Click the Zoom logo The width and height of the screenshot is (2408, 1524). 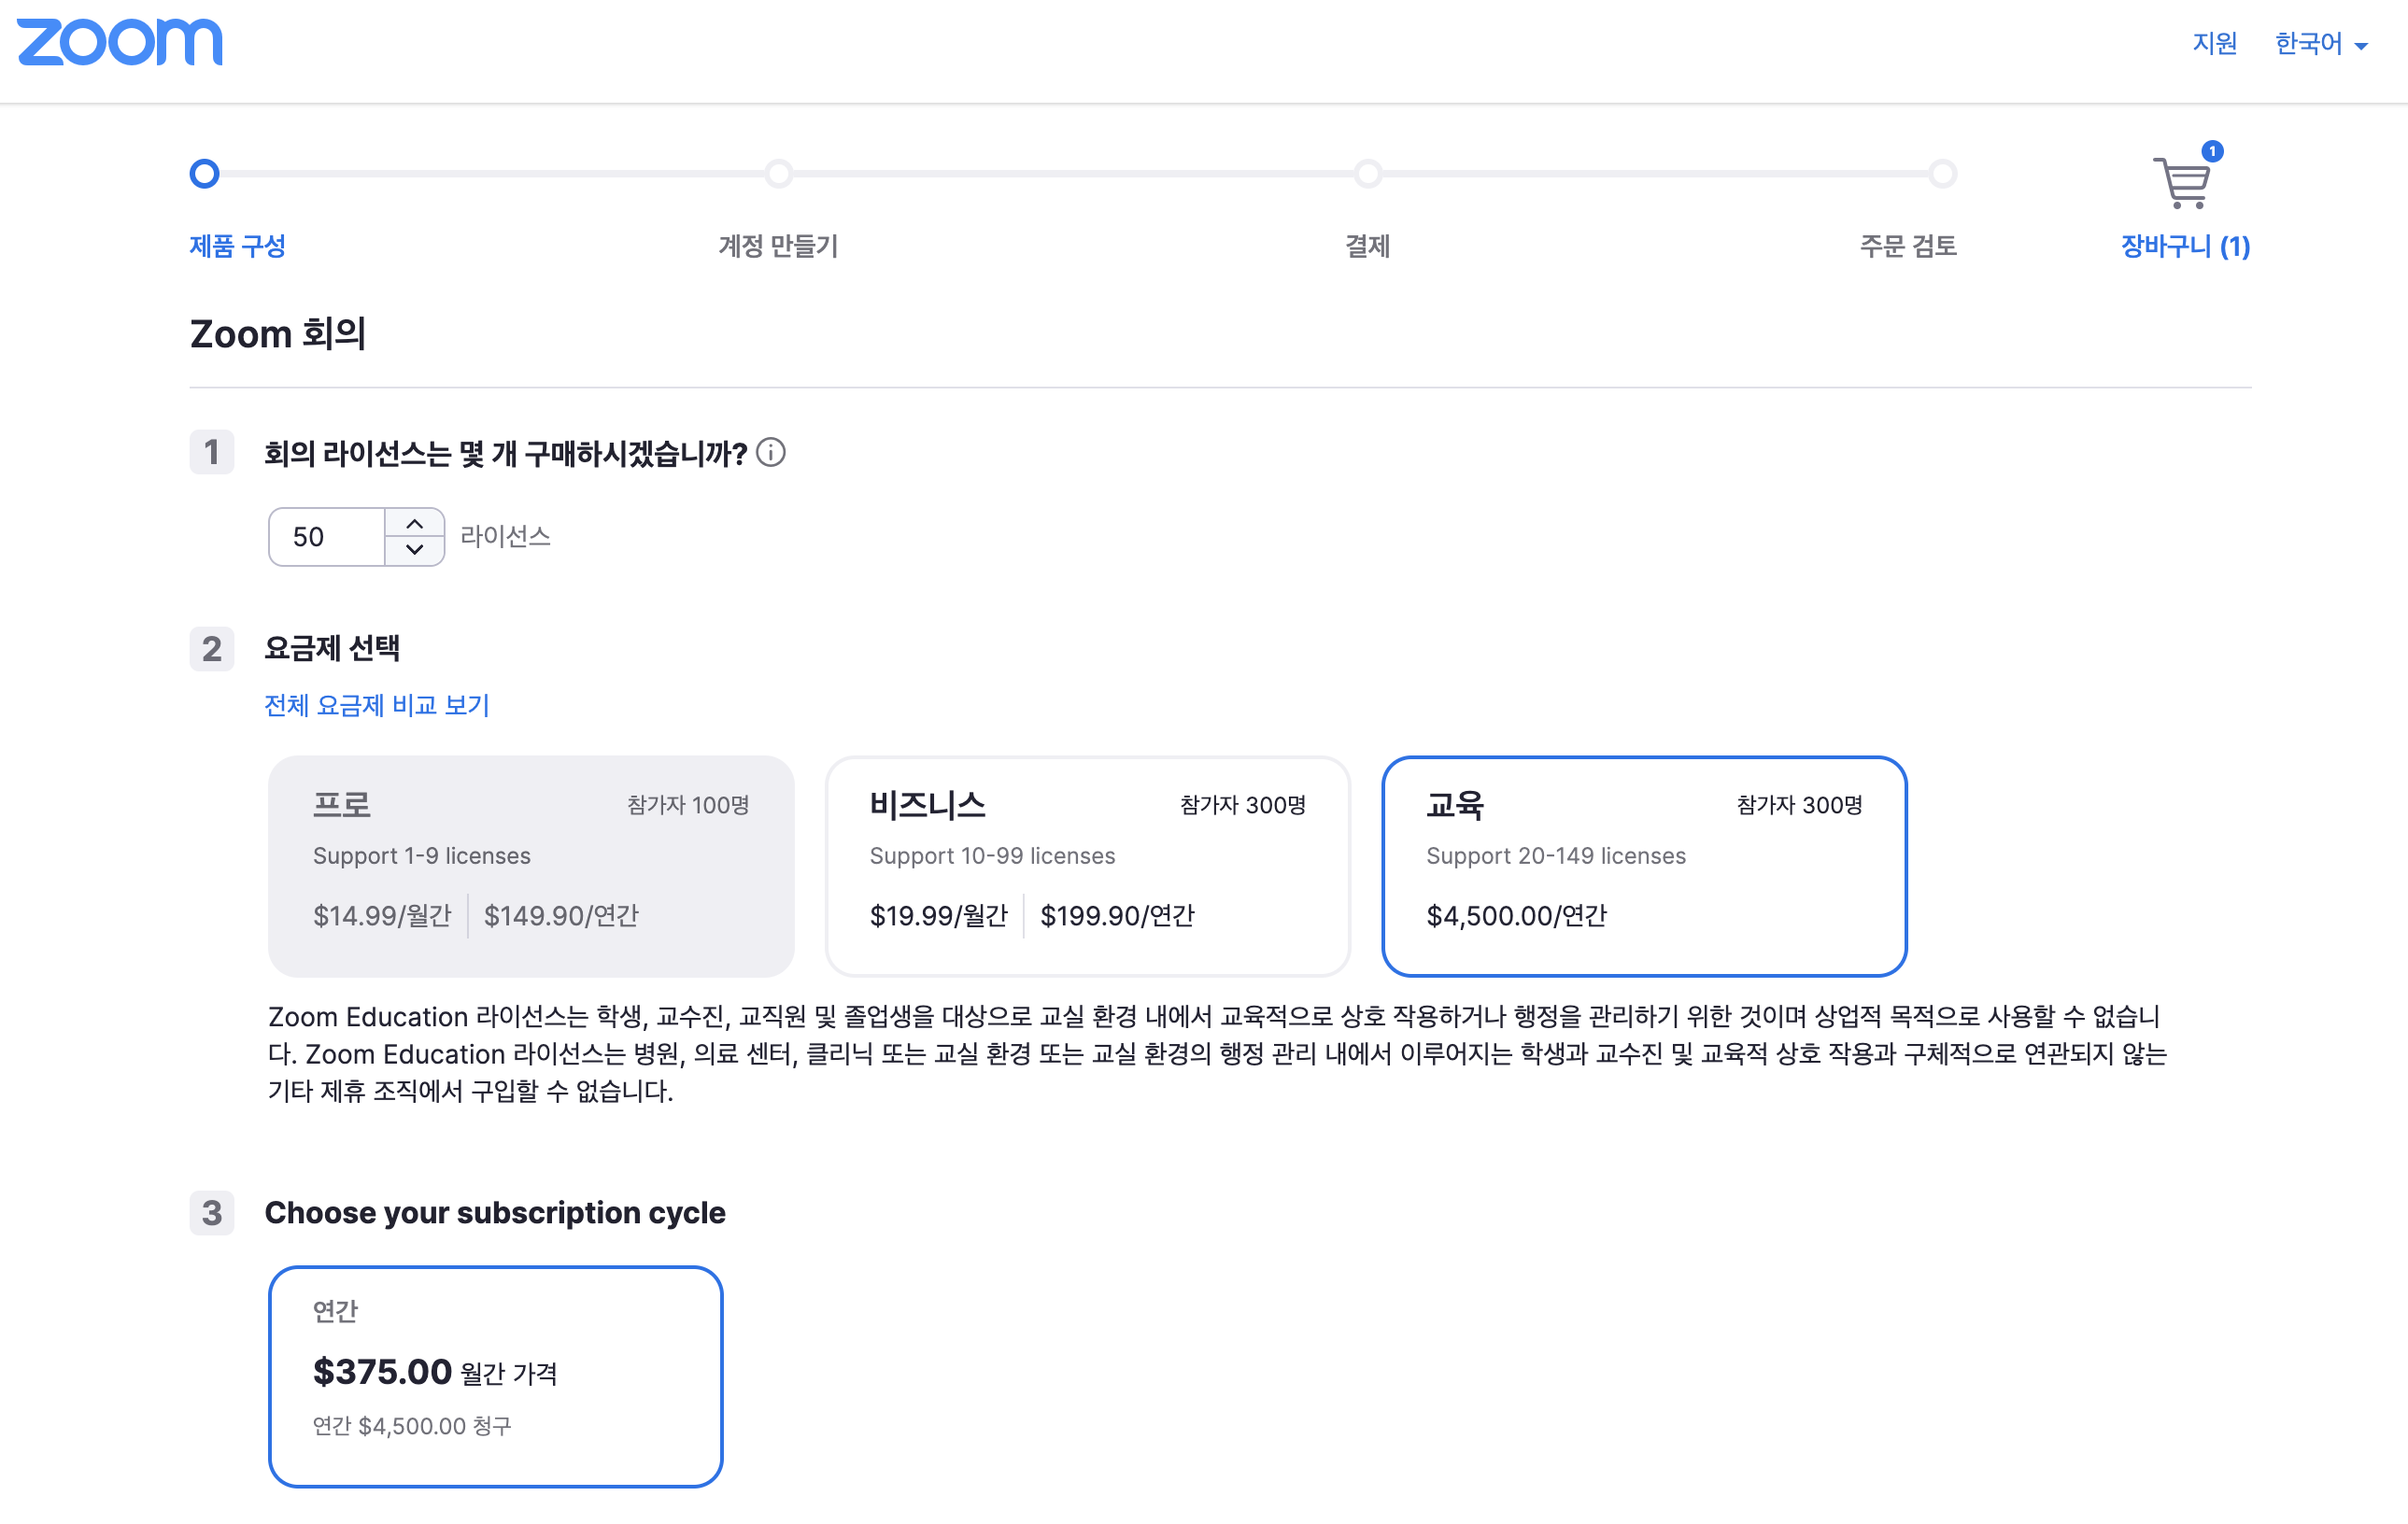click(x=120, y=42)
